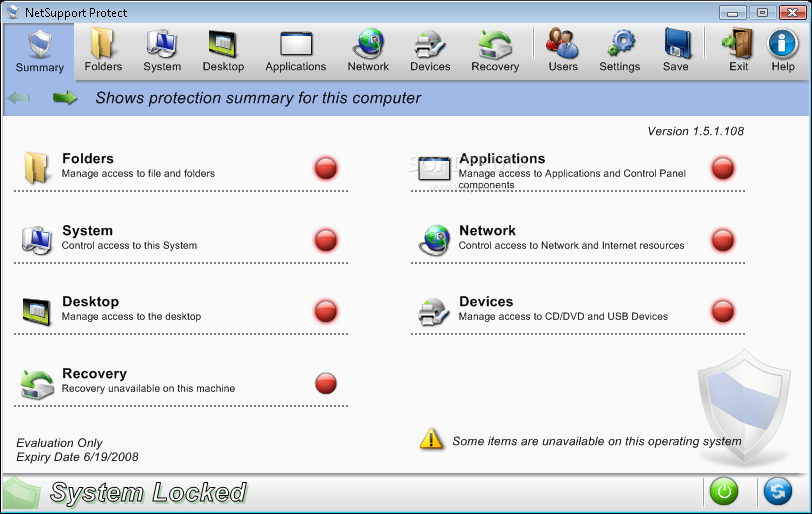812x514 pixels.
Task: Click the Save floppy disk icon
Action: point(677,43)
